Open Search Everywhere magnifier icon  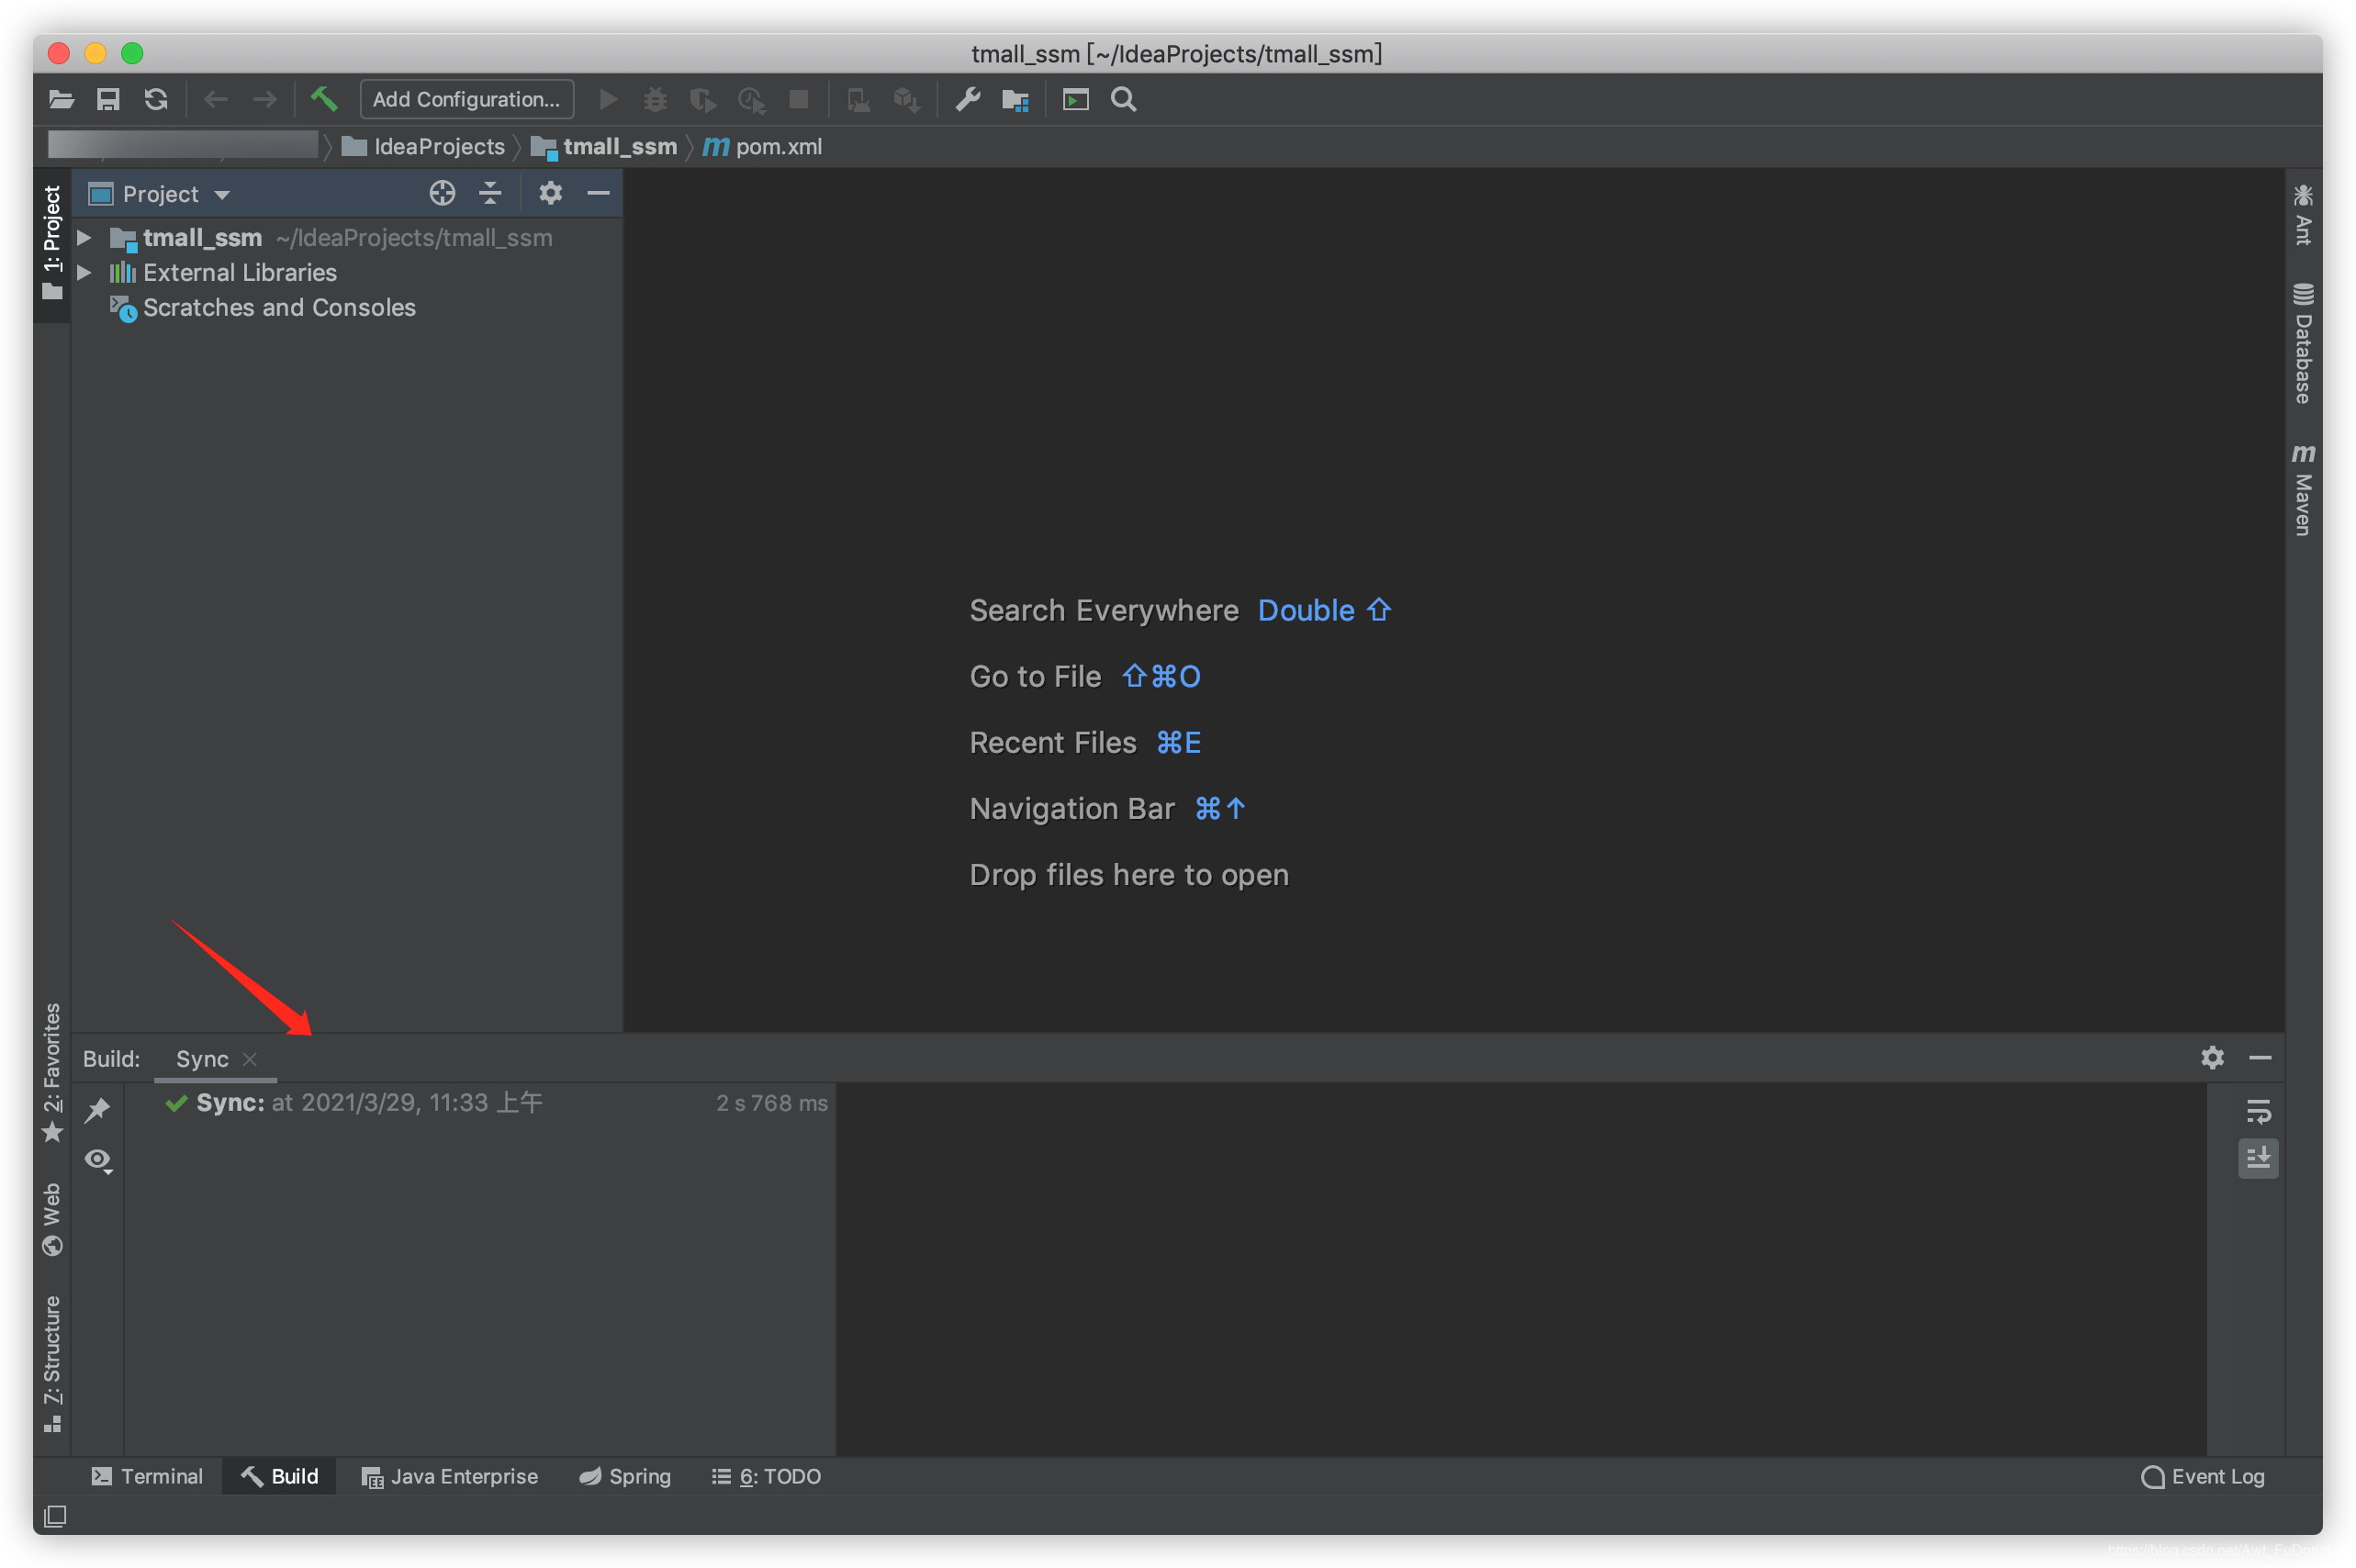tap(1123, 99)
